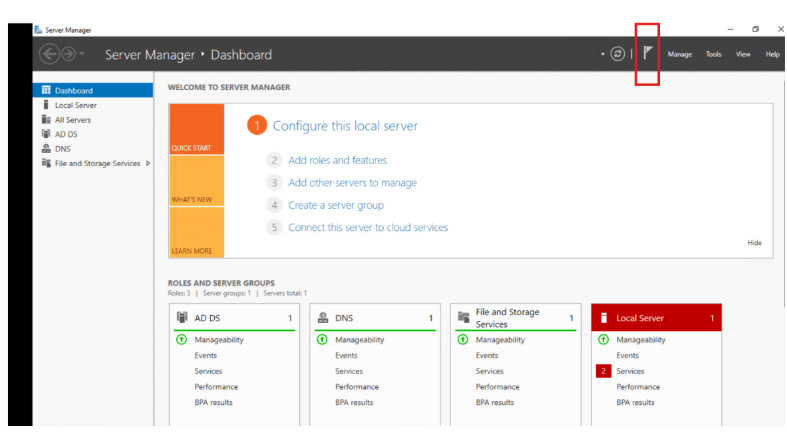Select Local Server in the sidebar
787x432 pixels.
pos(93,105)
